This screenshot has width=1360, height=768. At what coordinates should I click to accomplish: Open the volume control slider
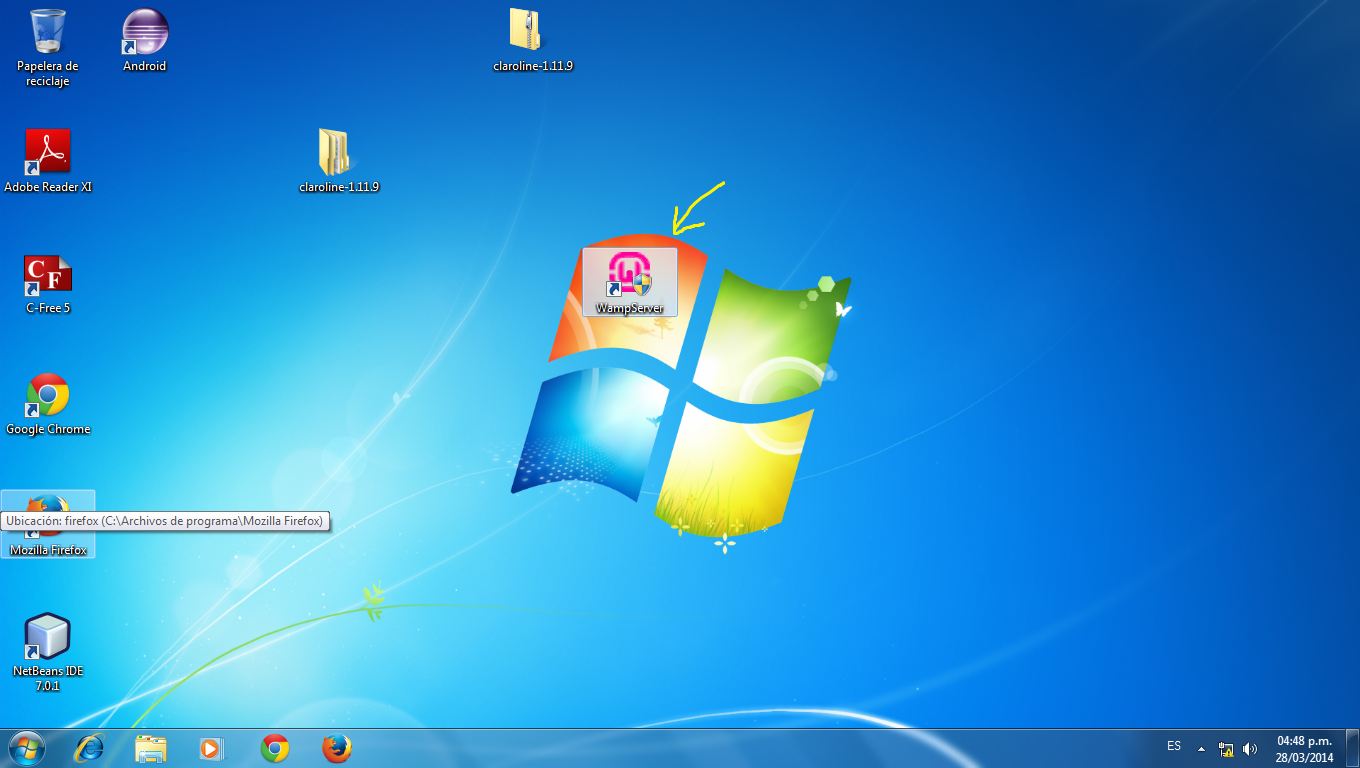coord(1251,748)
